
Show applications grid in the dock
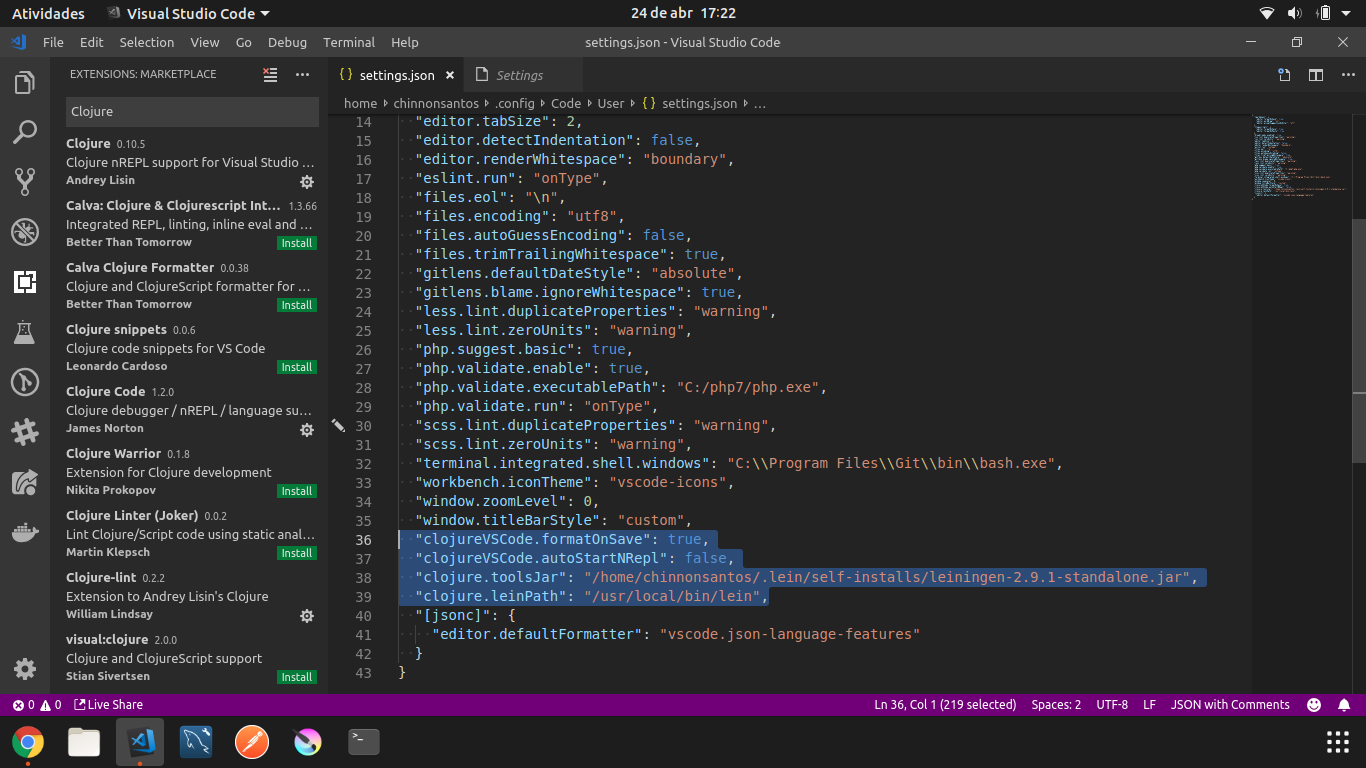point(1338,742)
